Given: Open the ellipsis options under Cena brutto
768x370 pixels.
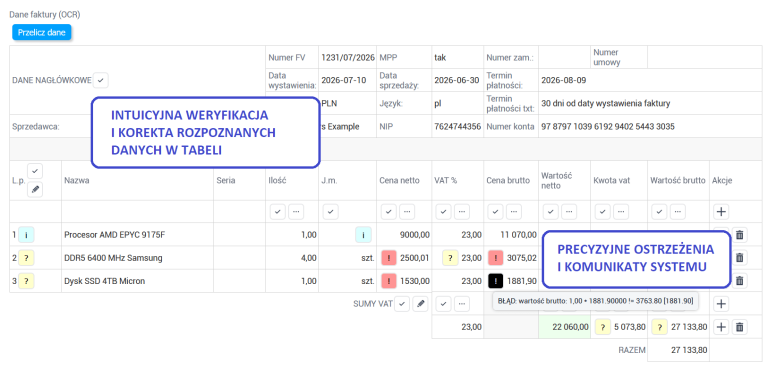Looking at the screenshot, I should click(x=514, y=212).
